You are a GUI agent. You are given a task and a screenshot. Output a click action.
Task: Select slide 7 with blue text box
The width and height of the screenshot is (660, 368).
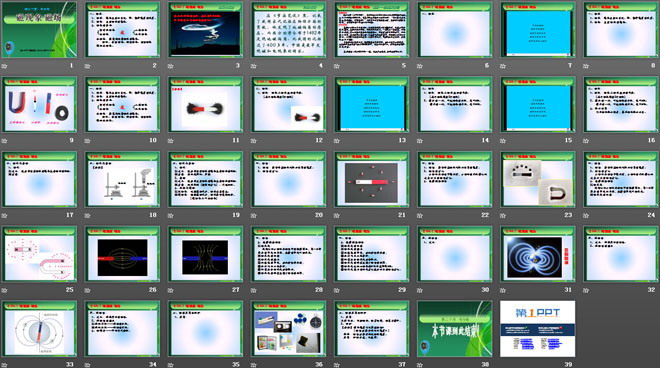coord(538,29)
